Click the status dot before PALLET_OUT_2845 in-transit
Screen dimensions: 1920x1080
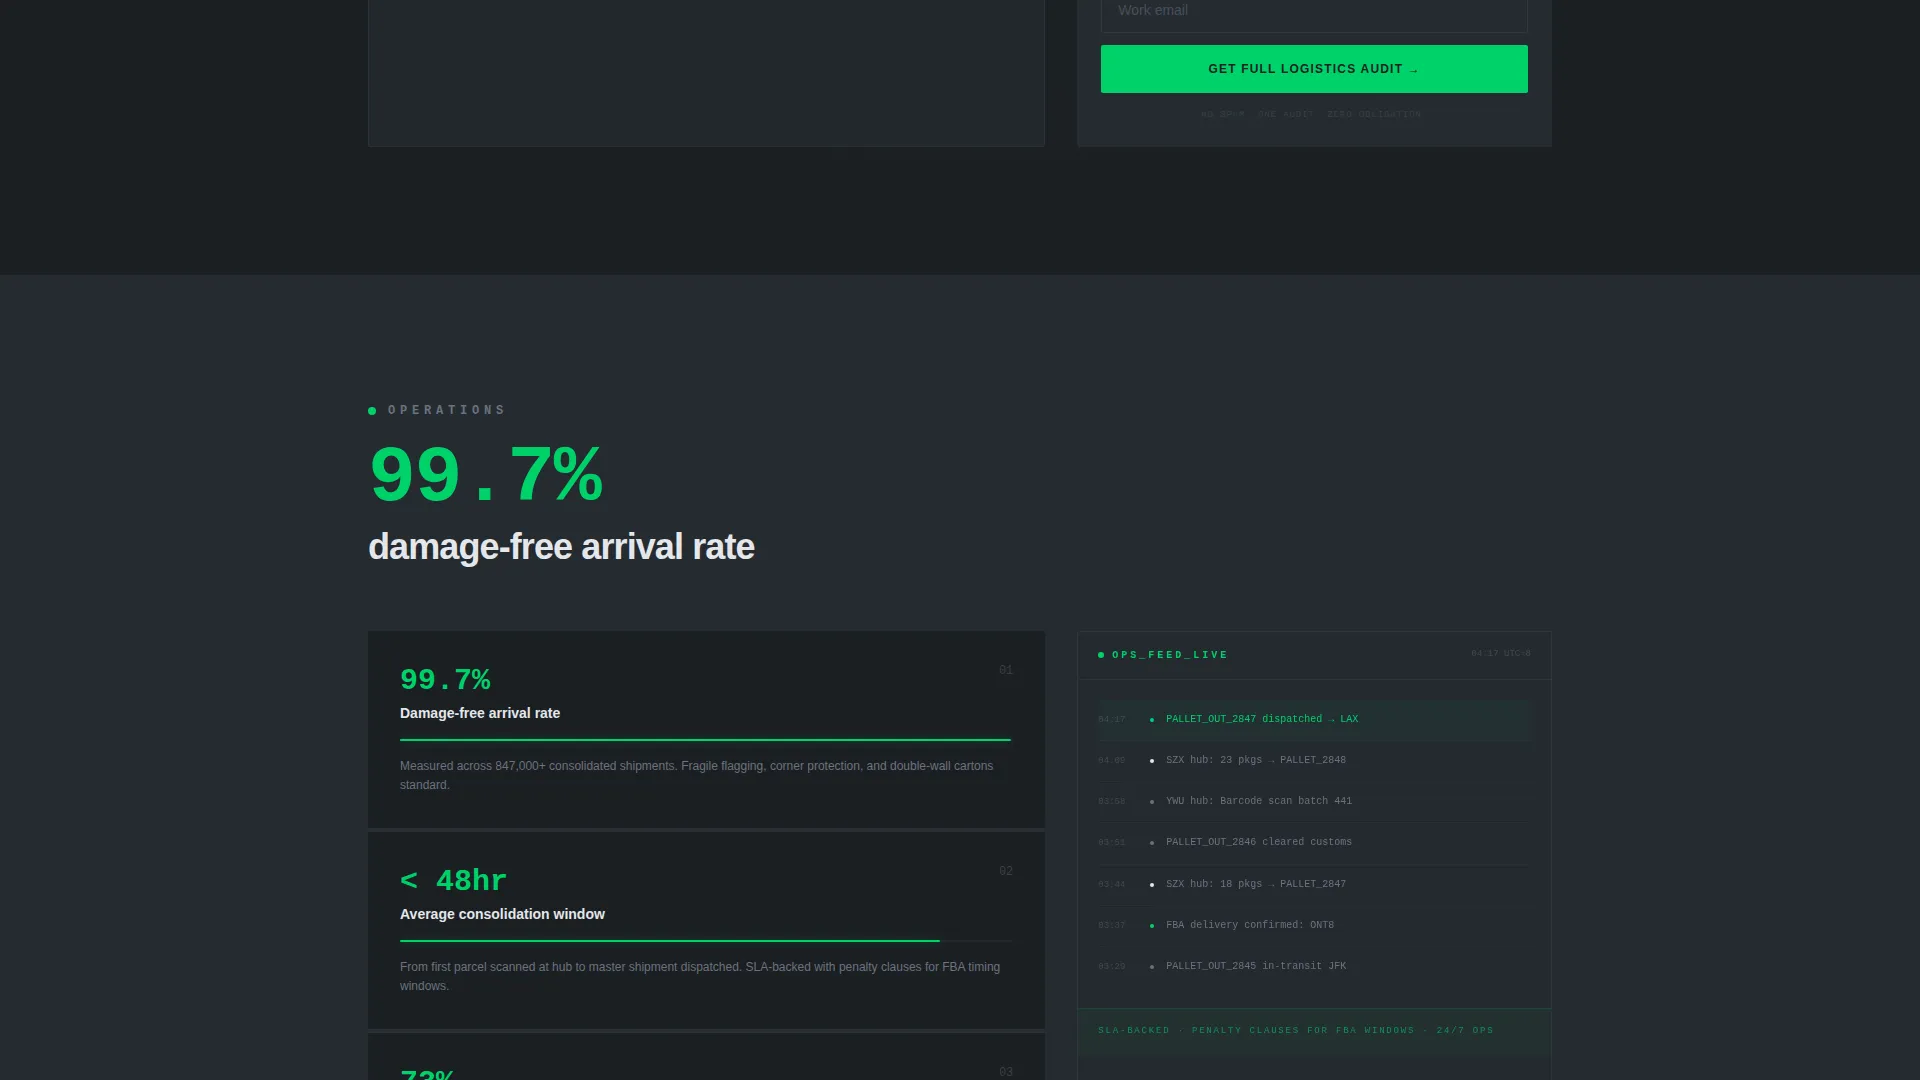tap(1152, 967)
